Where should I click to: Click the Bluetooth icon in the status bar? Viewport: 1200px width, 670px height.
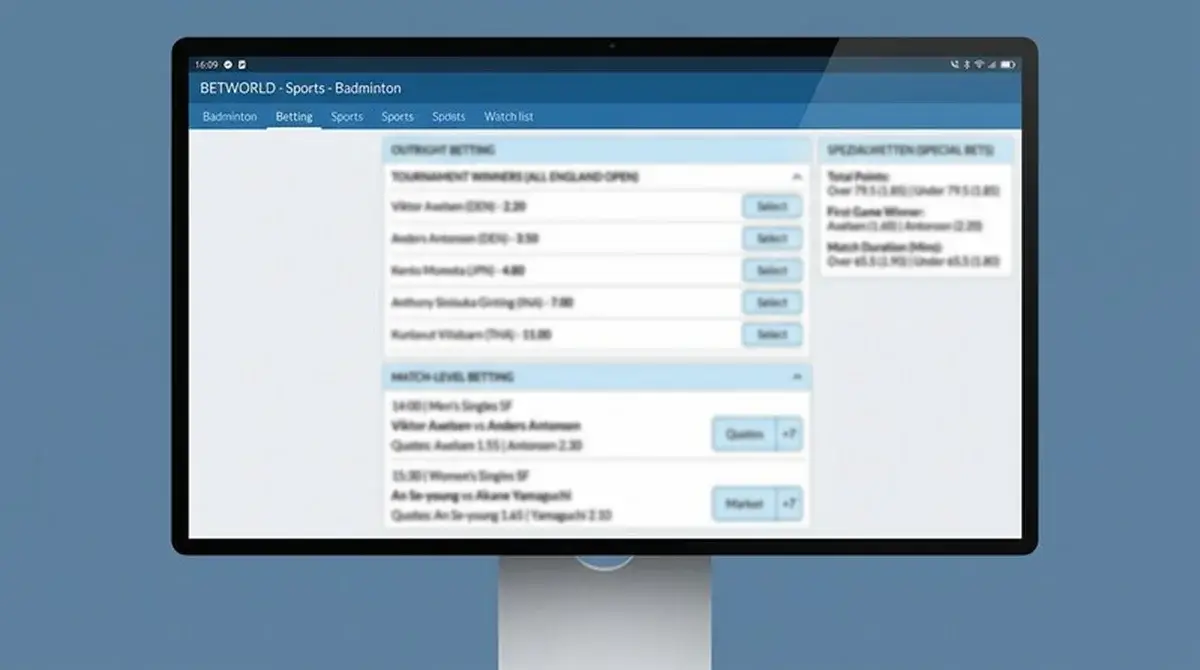(967, 64)
